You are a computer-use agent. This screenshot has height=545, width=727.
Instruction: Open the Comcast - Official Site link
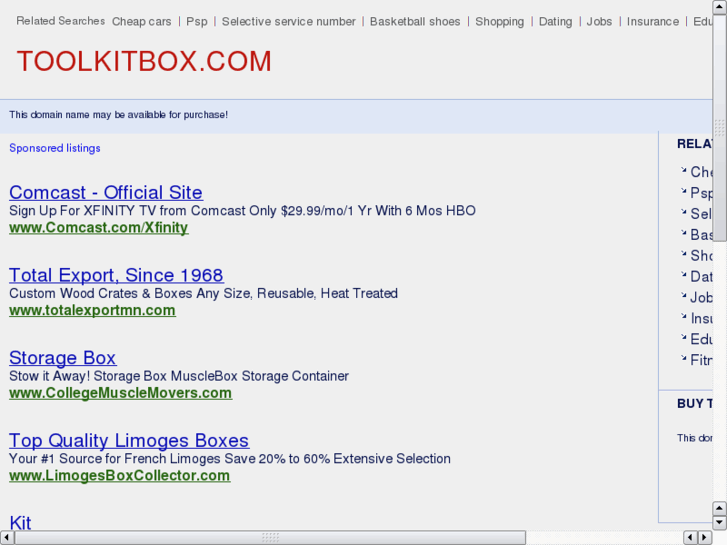click(x=106, y=192)
